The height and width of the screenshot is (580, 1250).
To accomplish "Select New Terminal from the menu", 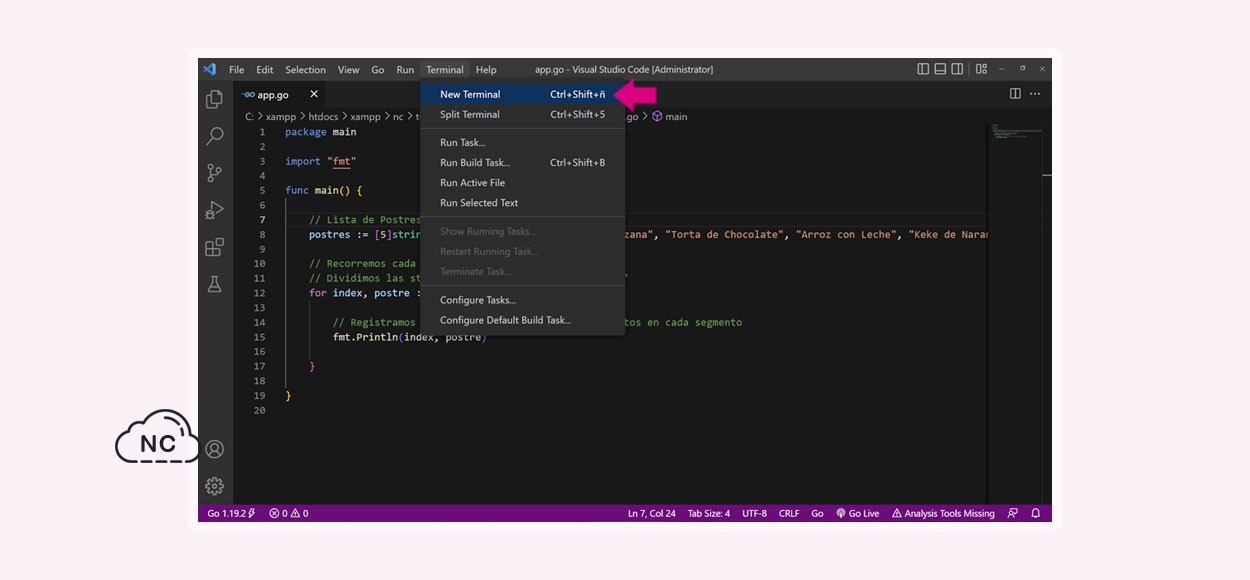I will (522, 94).
